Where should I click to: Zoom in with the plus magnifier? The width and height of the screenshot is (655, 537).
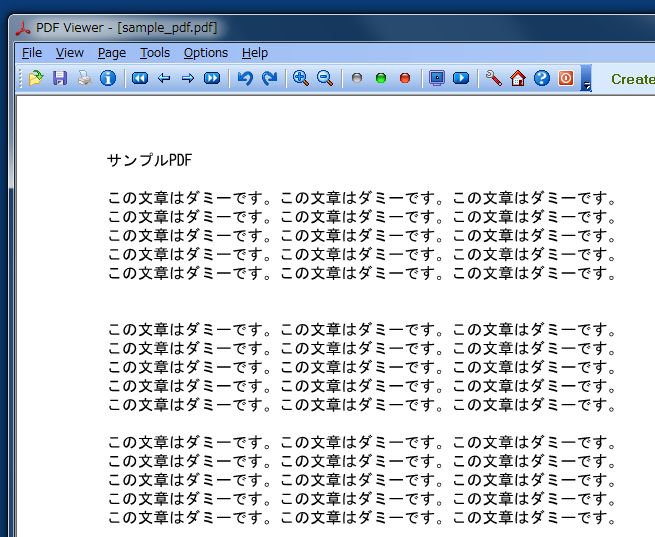(301, 78)
